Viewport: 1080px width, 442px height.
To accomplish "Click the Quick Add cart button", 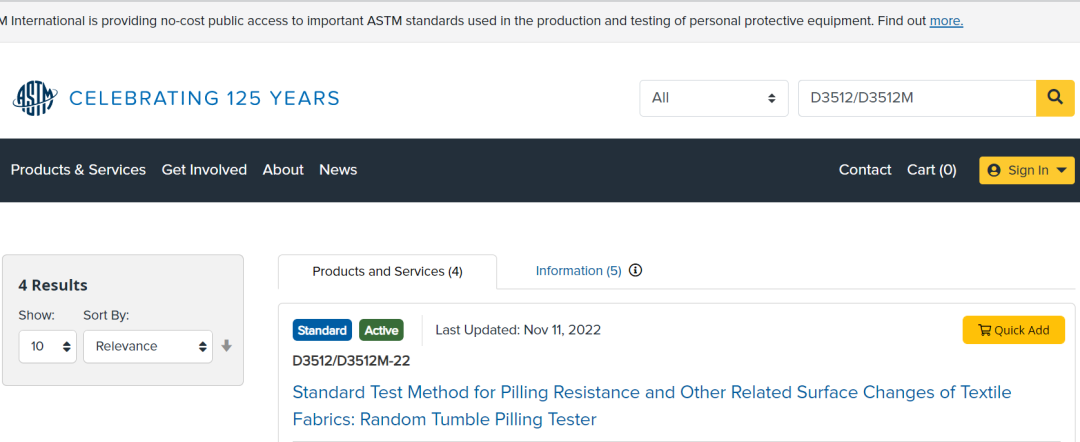I will [1013, 330].
